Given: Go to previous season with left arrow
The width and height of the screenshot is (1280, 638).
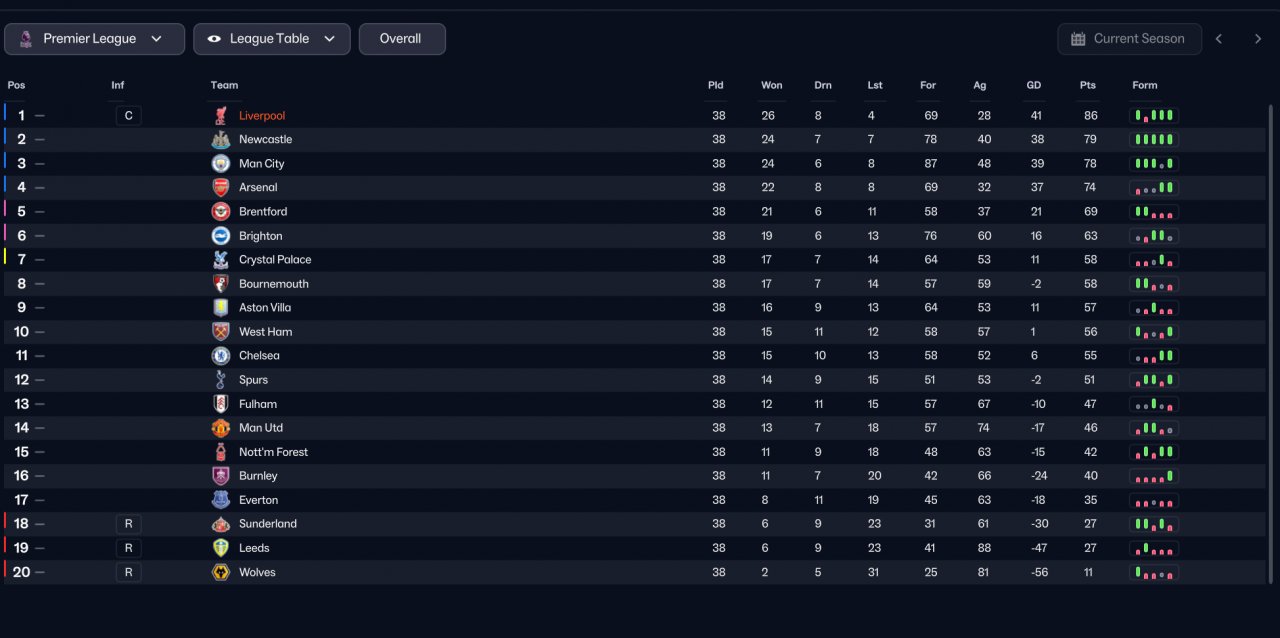Looking at the screenshot, I should (1219, 39).
